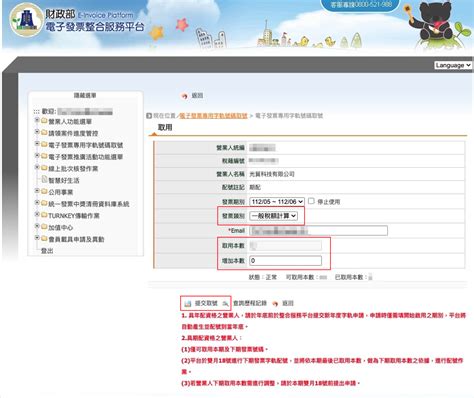Viewport: 474px width, 398px height.
Task: Expand the 電子發票推廣活動功能選單 tree node
Action: pyautogui.click(x=37, y=155)
